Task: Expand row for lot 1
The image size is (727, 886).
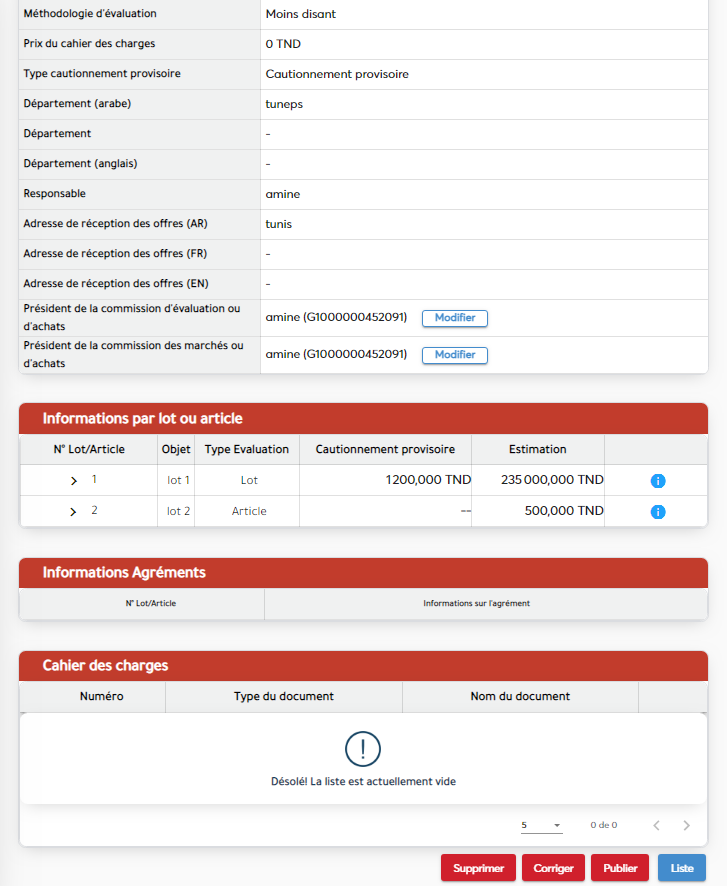Action: (73, 481)
